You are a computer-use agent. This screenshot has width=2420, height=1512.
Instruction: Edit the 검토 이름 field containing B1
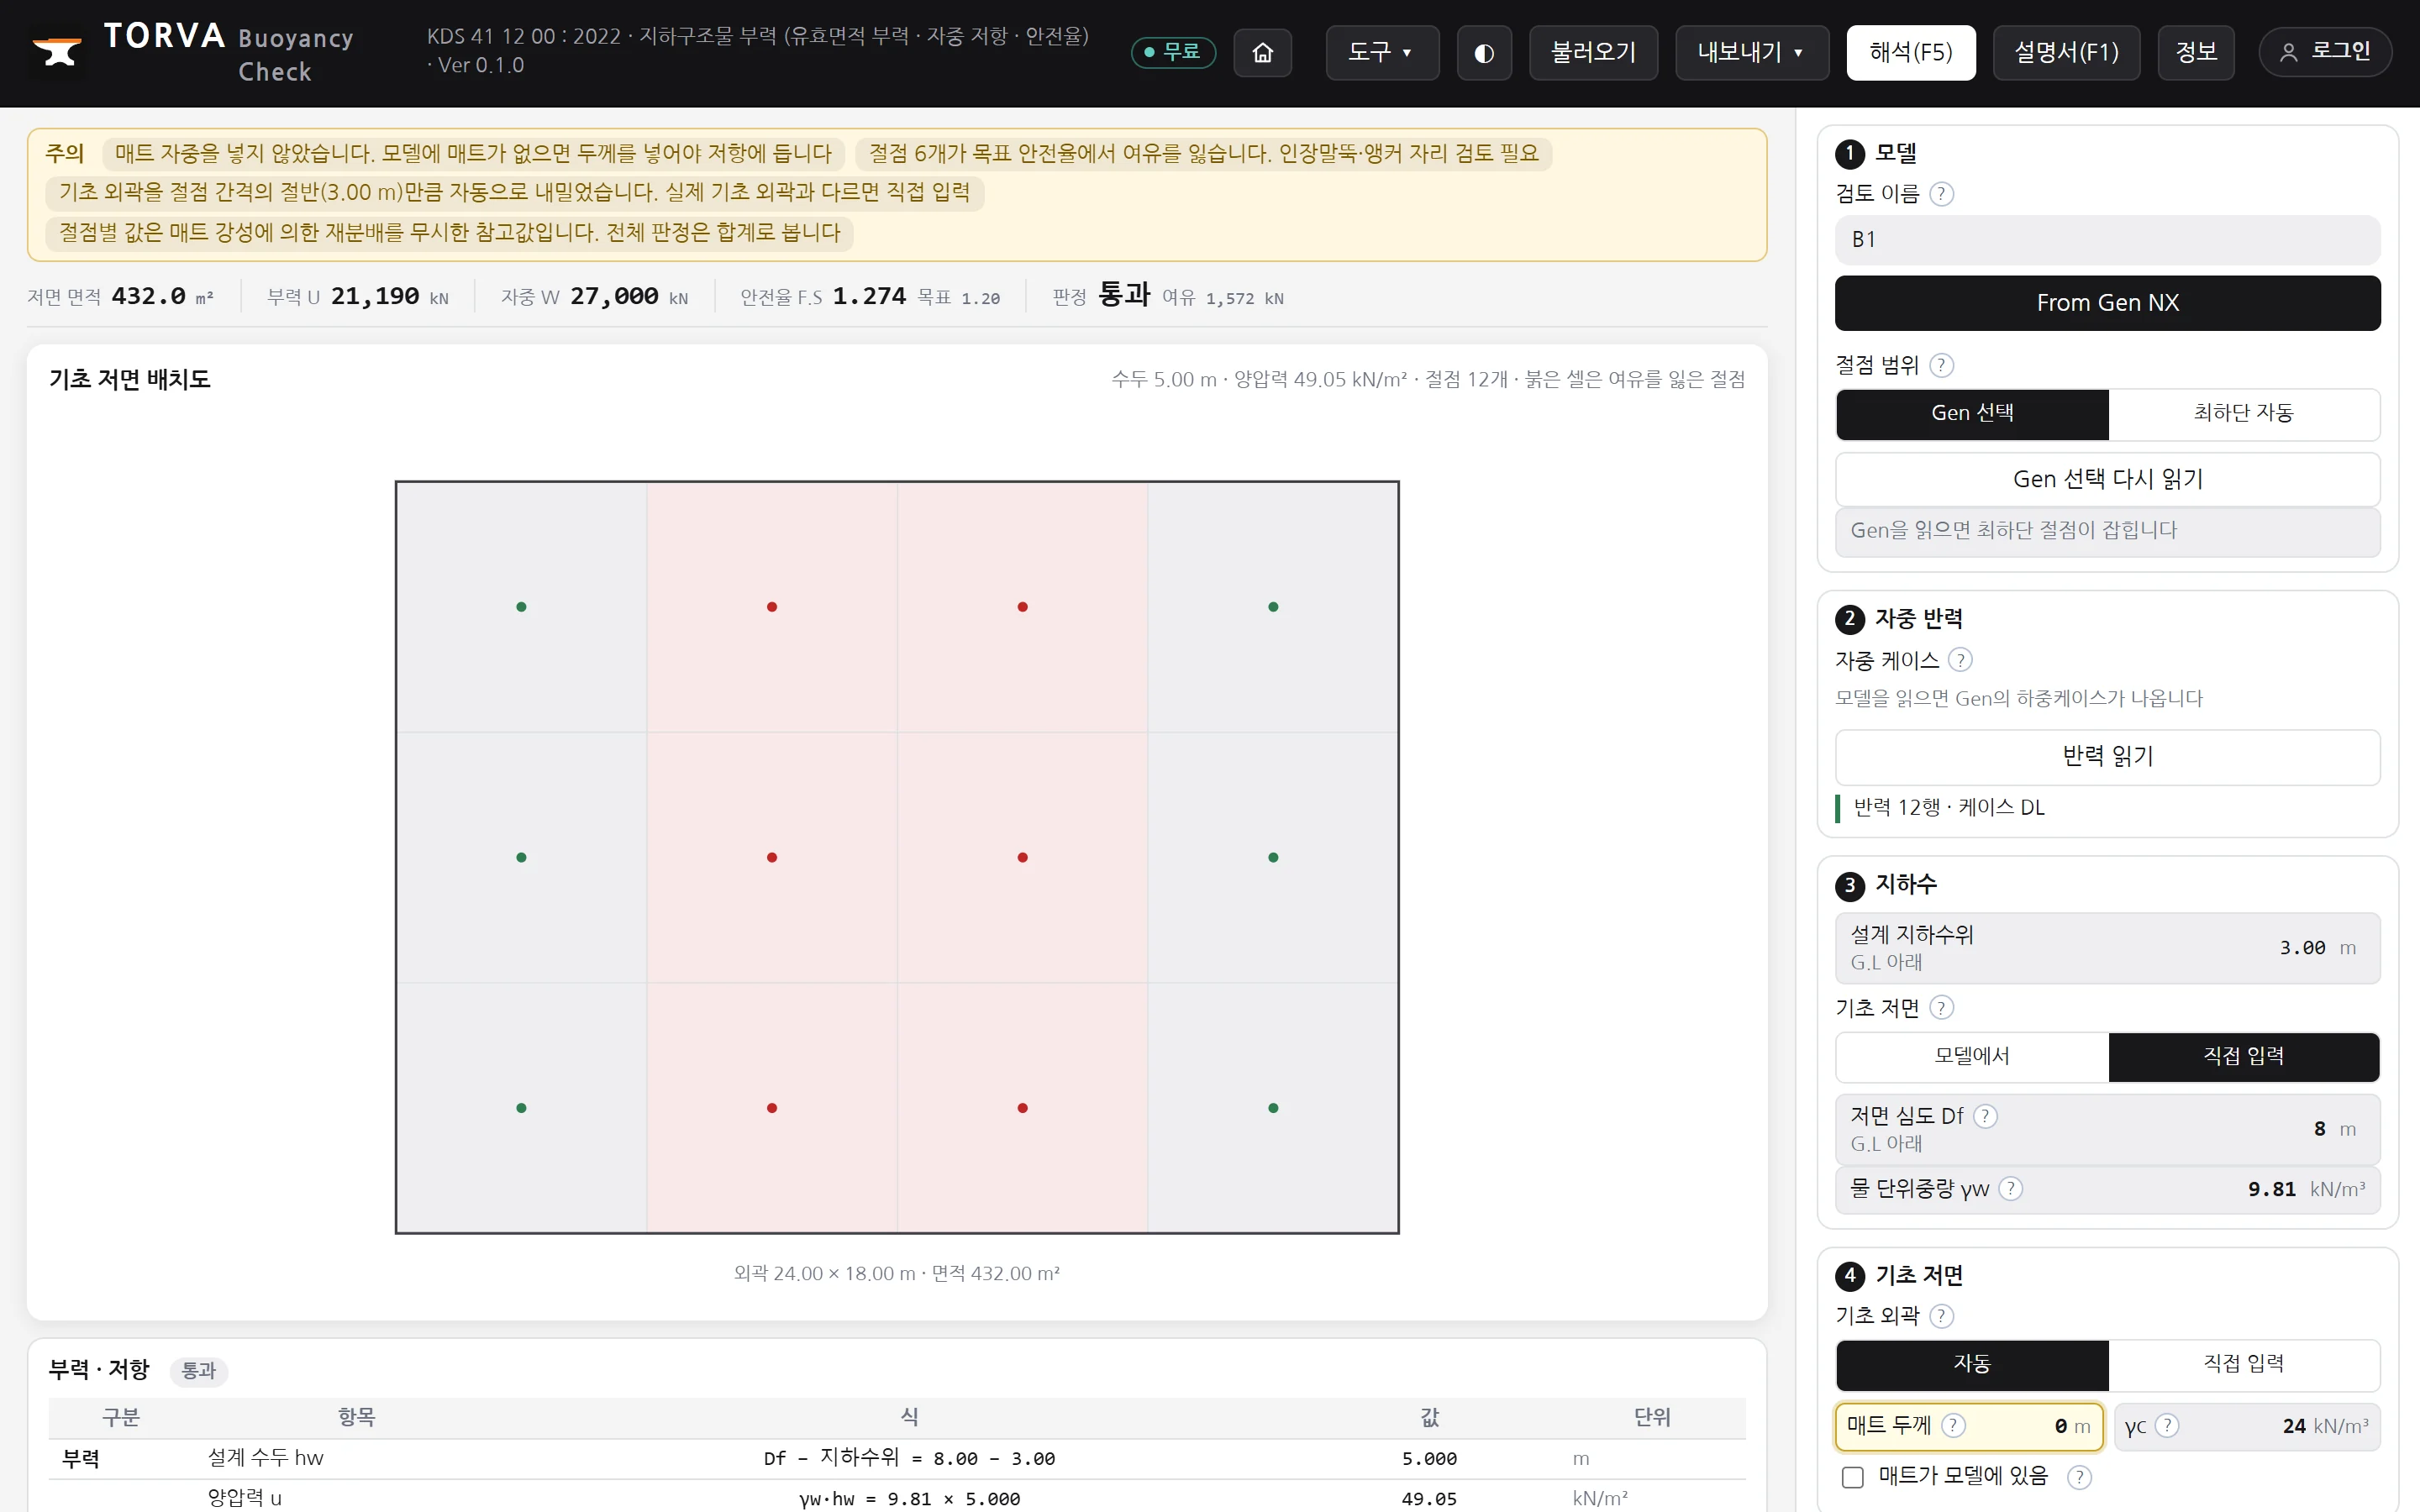click(2107, 240)
